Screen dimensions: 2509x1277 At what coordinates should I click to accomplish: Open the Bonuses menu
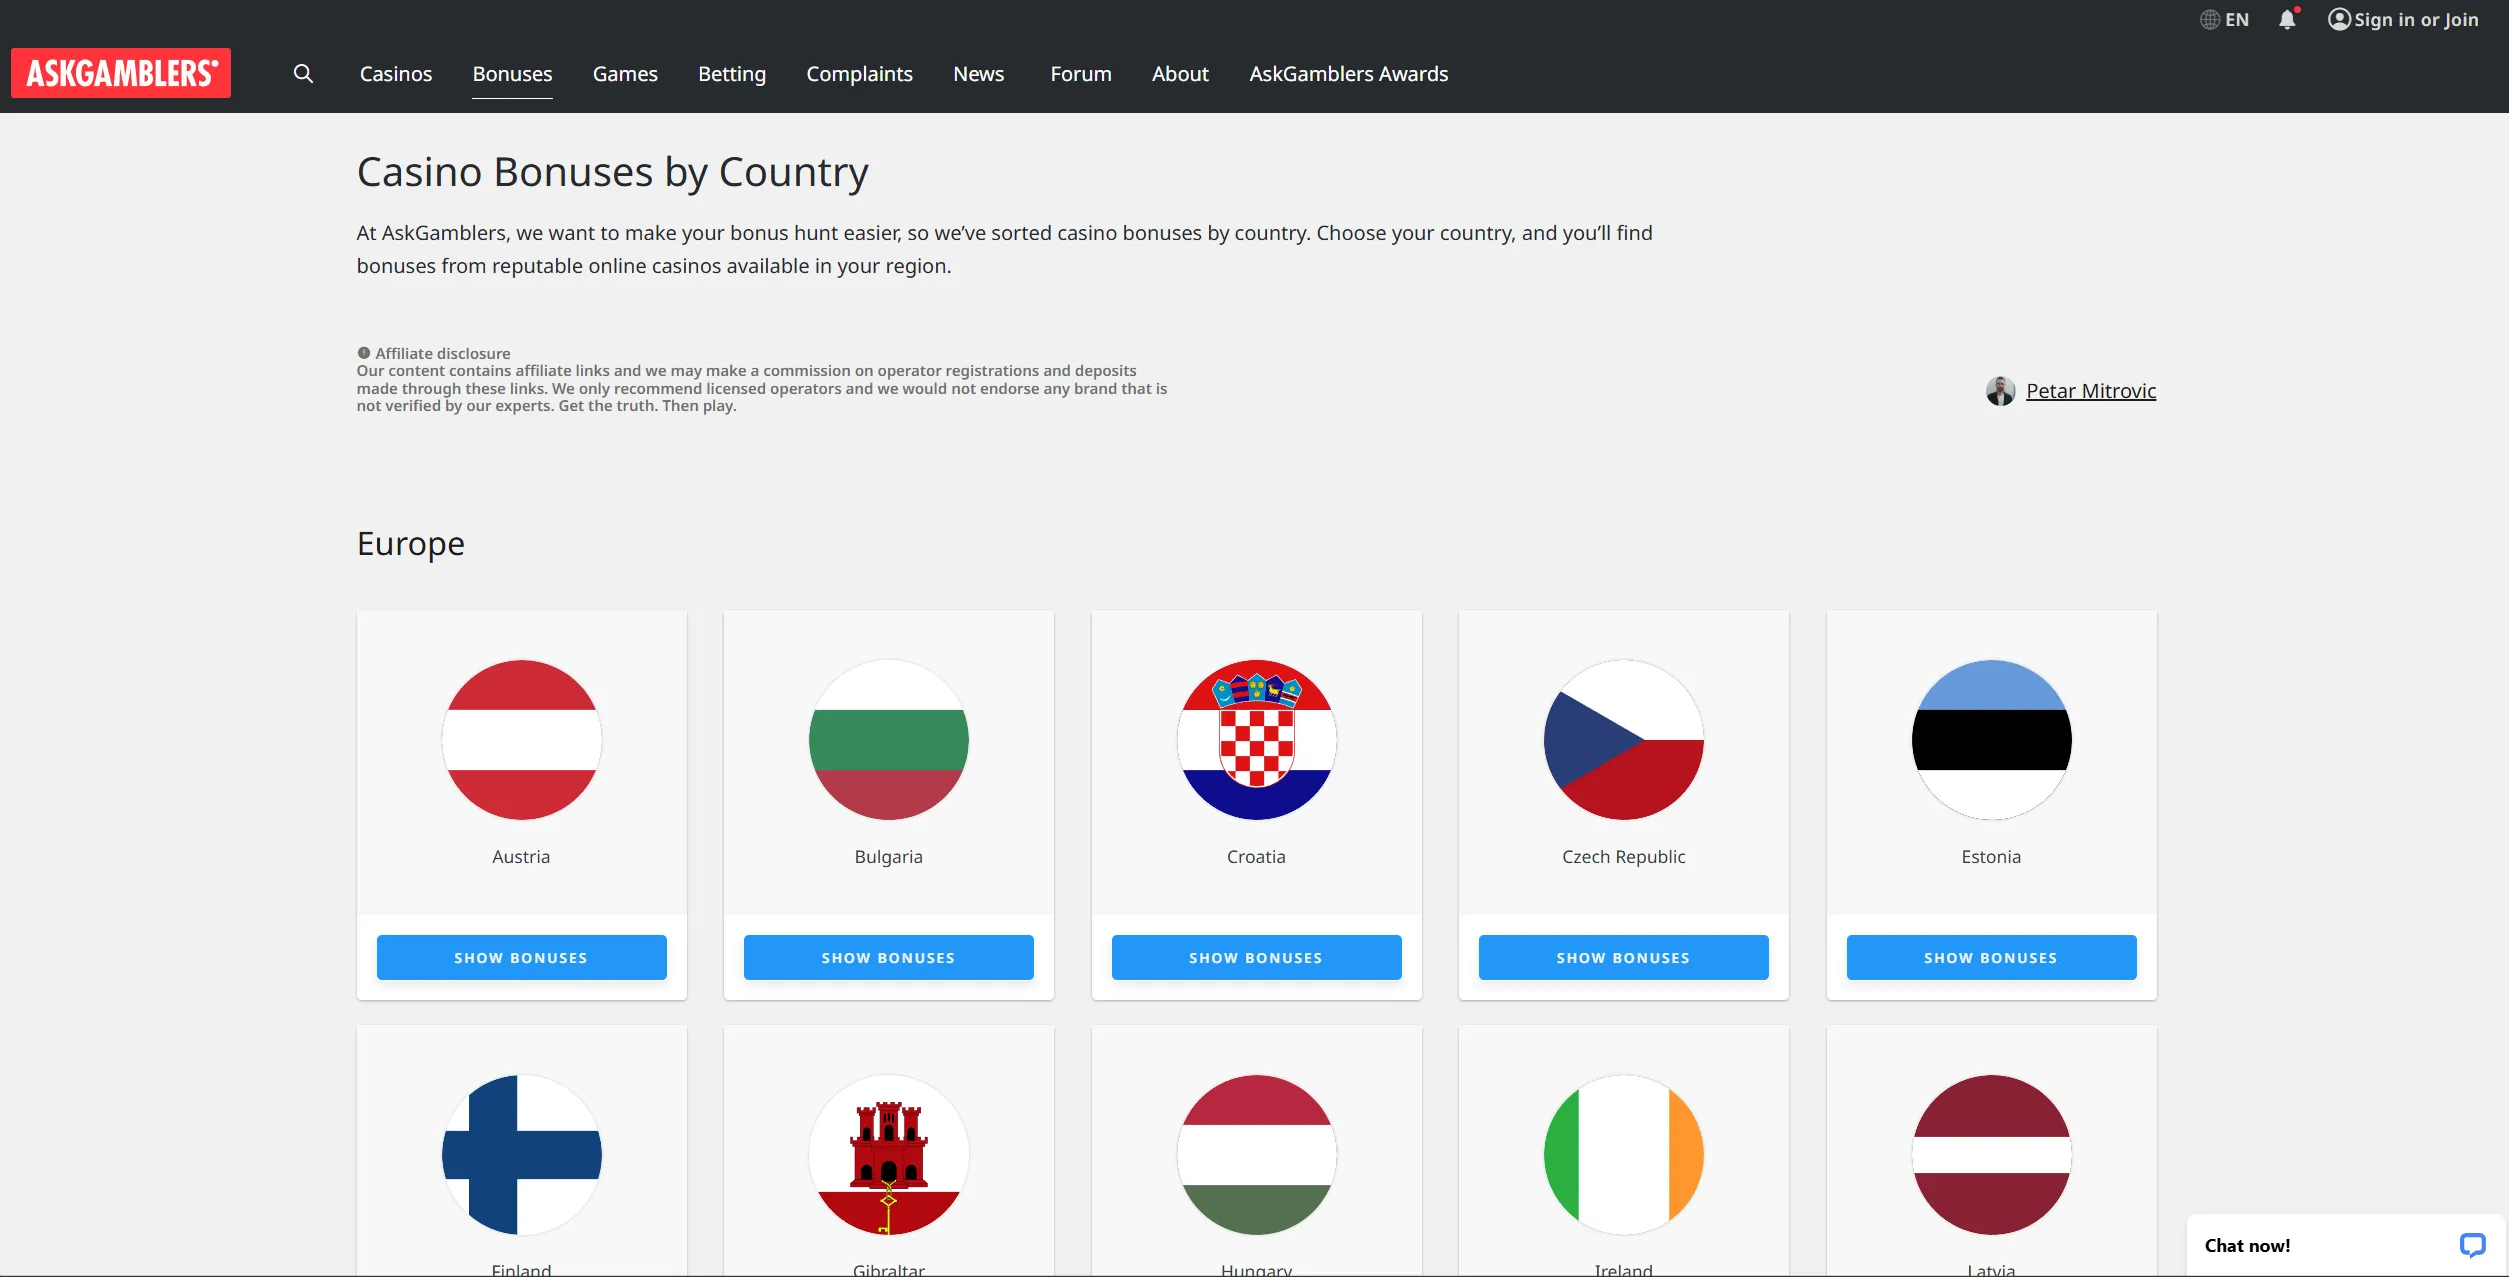[x=512, y=73]
